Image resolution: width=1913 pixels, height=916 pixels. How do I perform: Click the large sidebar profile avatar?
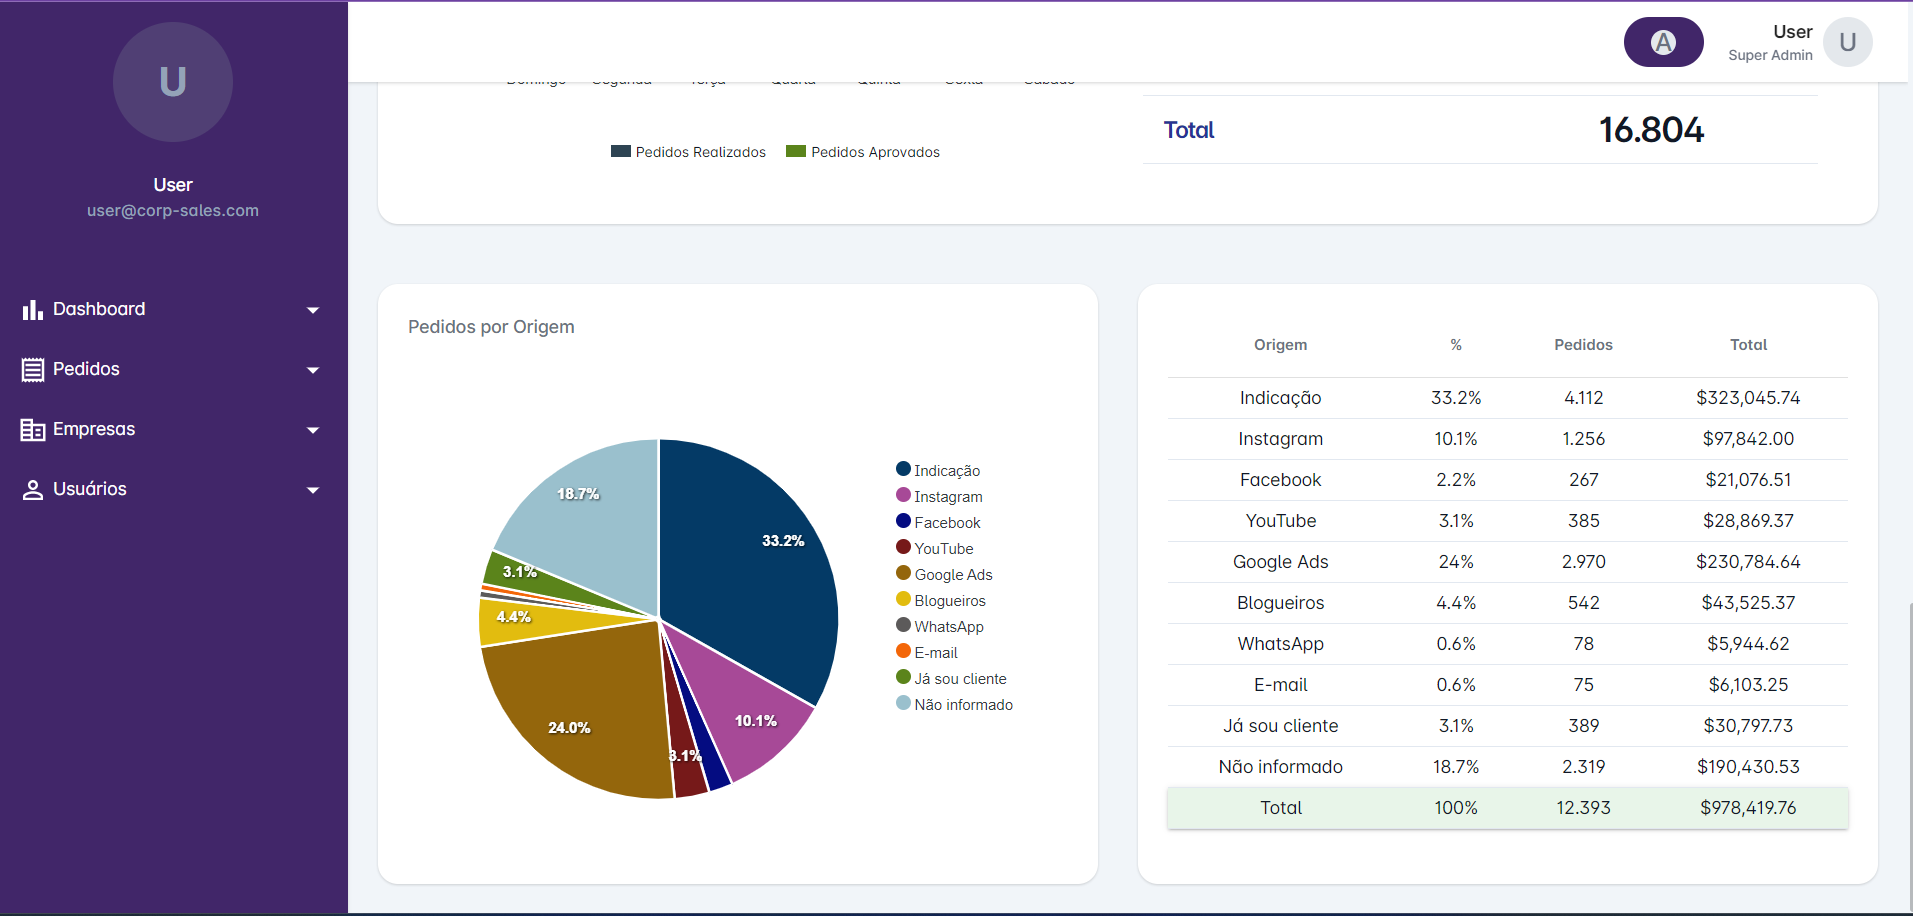pyautogui.click(x=173, y=82)
